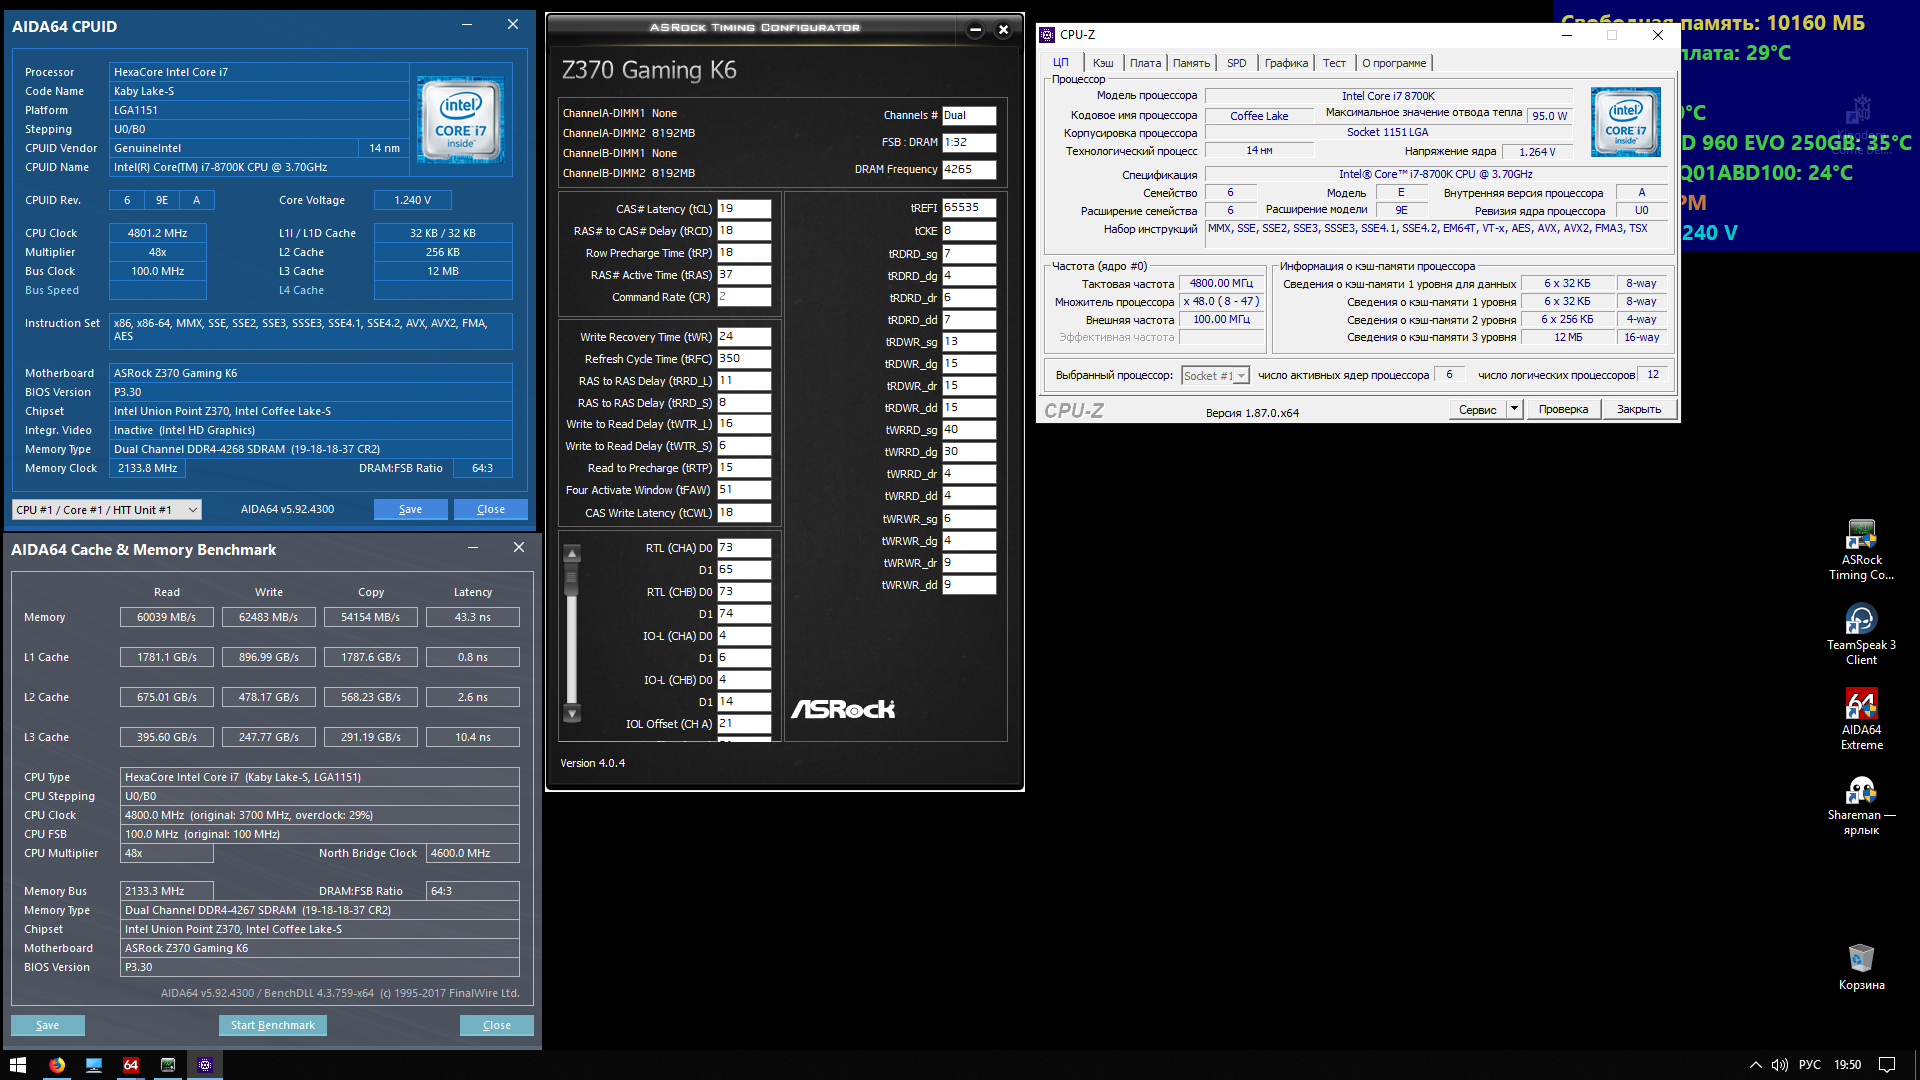Open ASRock Timing Configurator desktop shortcut
1920x1080 pixels.
click(x=1860, y=535)
